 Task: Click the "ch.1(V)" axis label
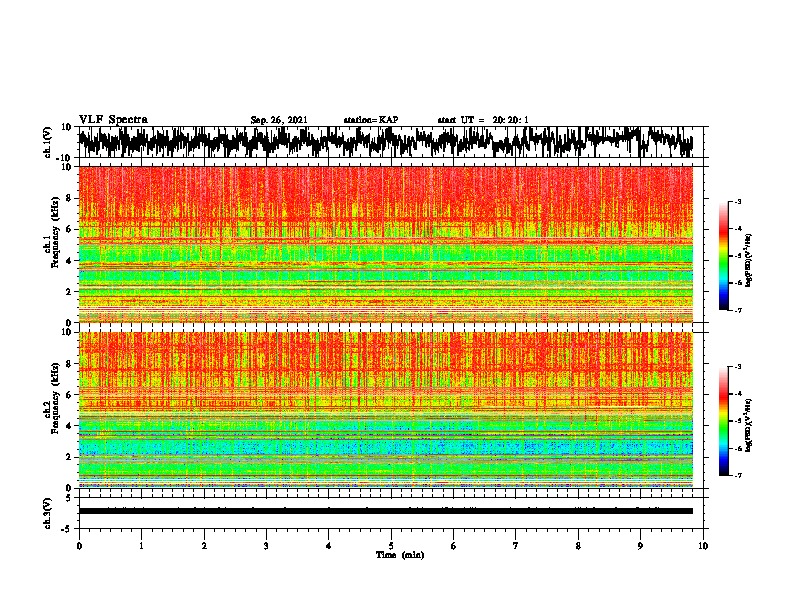(x=48, y=142)
